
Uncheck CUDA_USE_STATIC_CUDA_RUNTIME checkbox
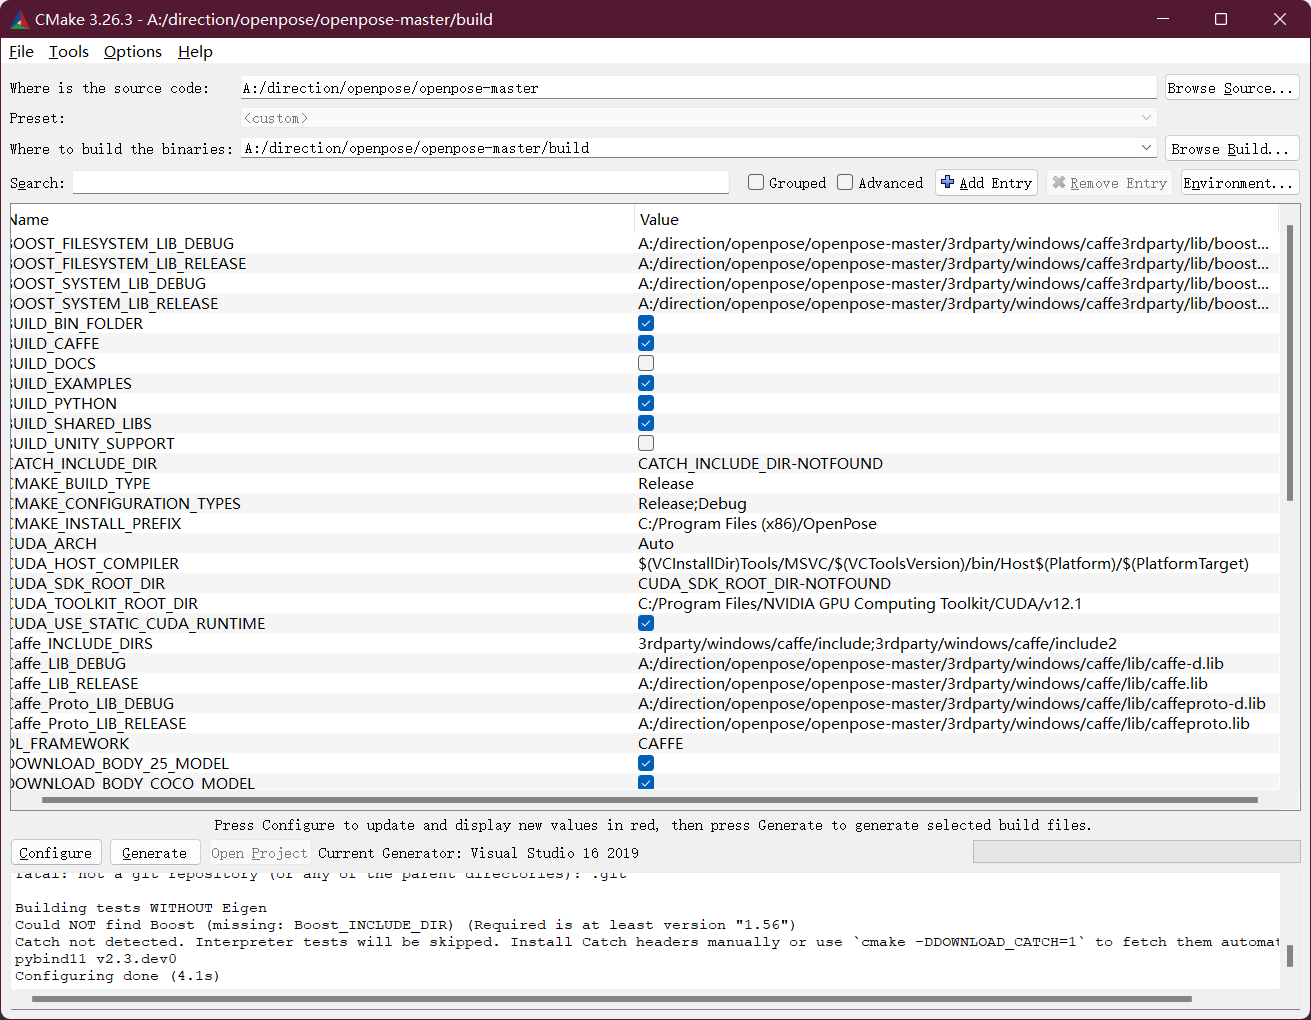[x=646, y=623]
